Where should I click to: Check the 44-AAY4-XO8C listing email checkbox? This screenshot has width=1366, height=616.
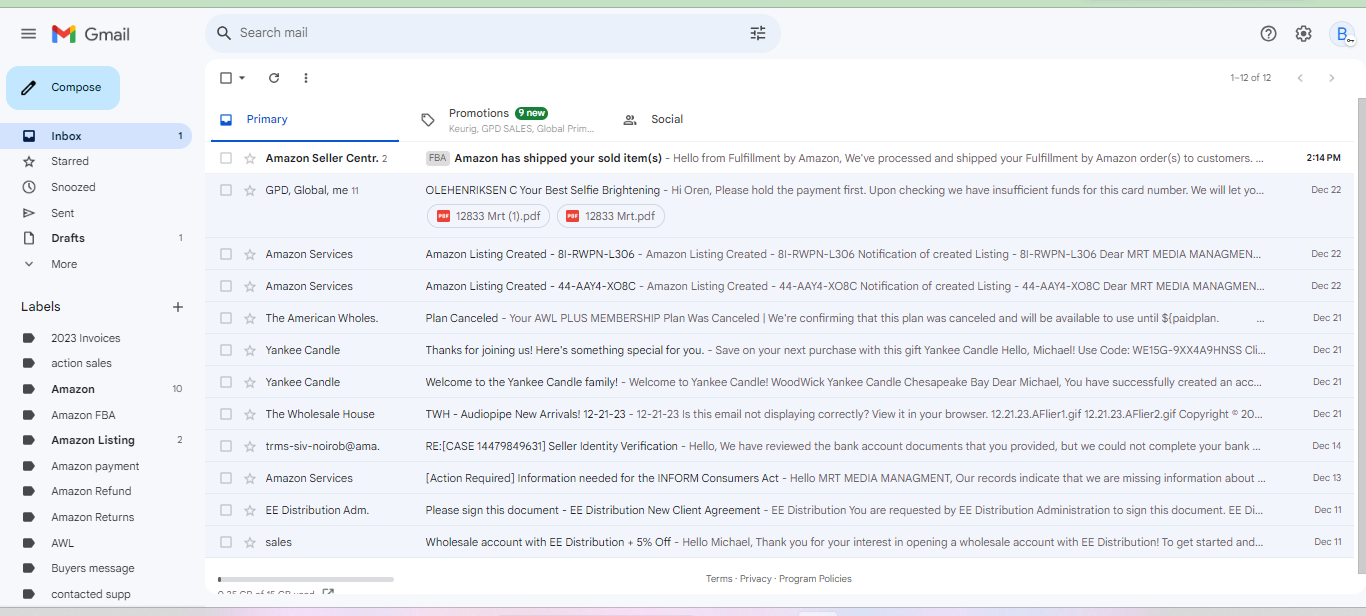(226, 286)
